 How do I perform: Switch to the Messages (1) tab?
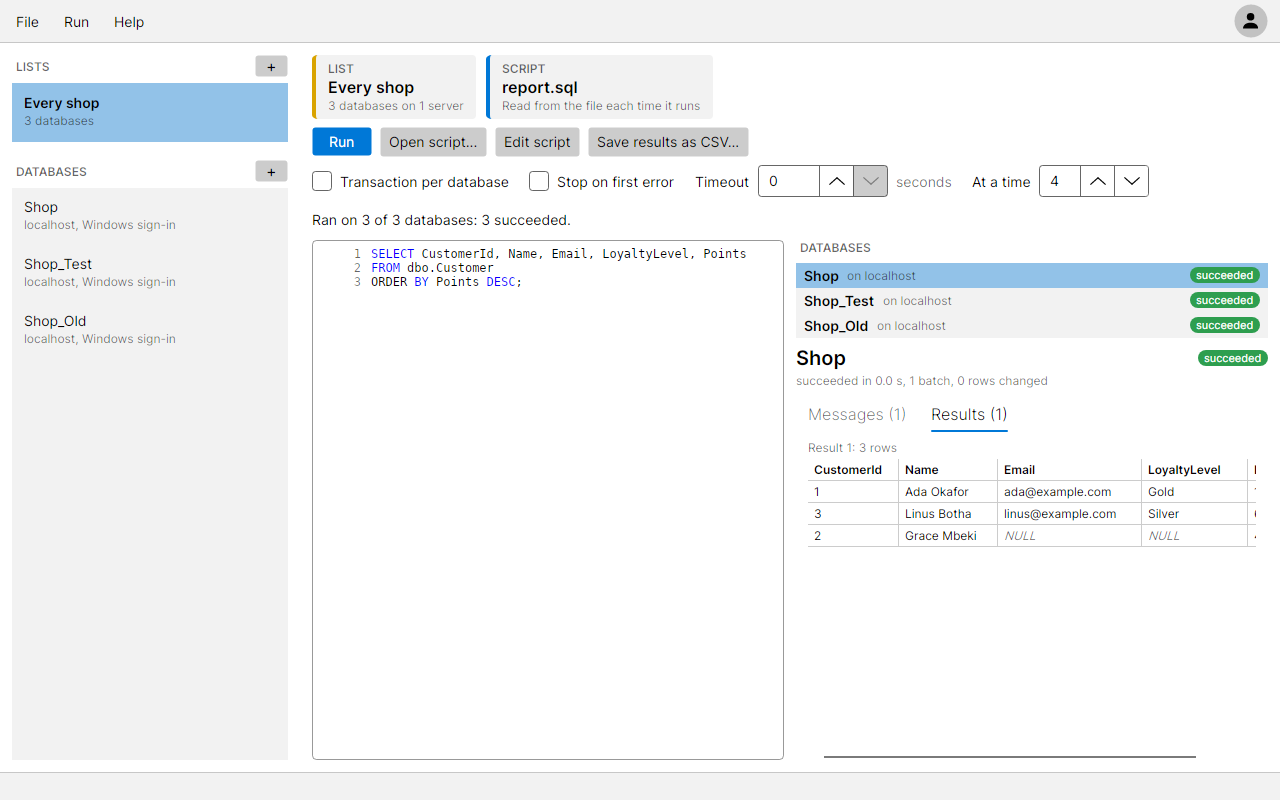point(857,414)
